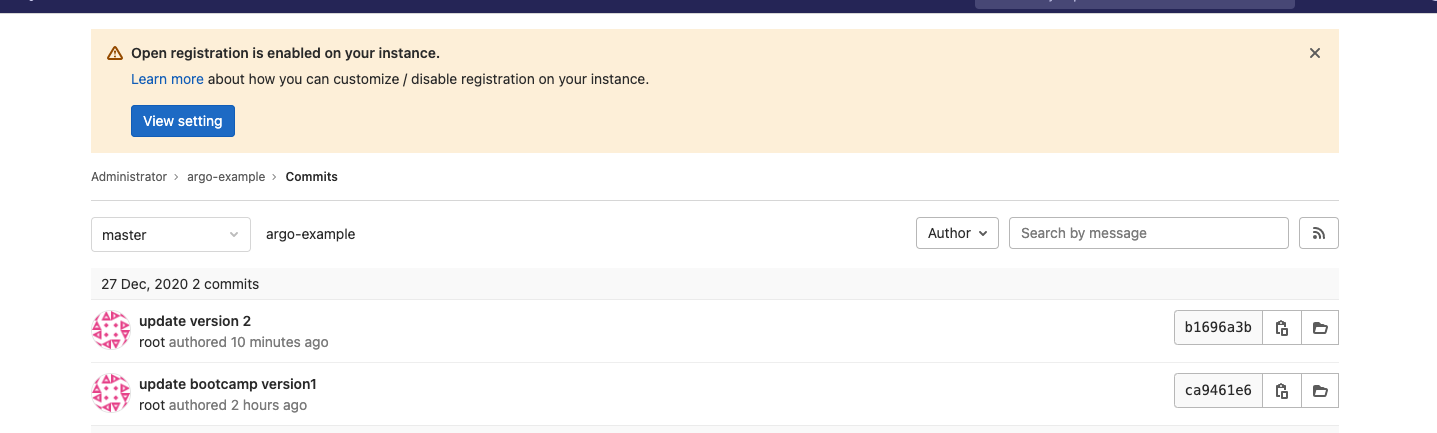Screen dimensions: 1437x433
Task: Browse files at commit b1696a3b
Action: click(1320, 328)
